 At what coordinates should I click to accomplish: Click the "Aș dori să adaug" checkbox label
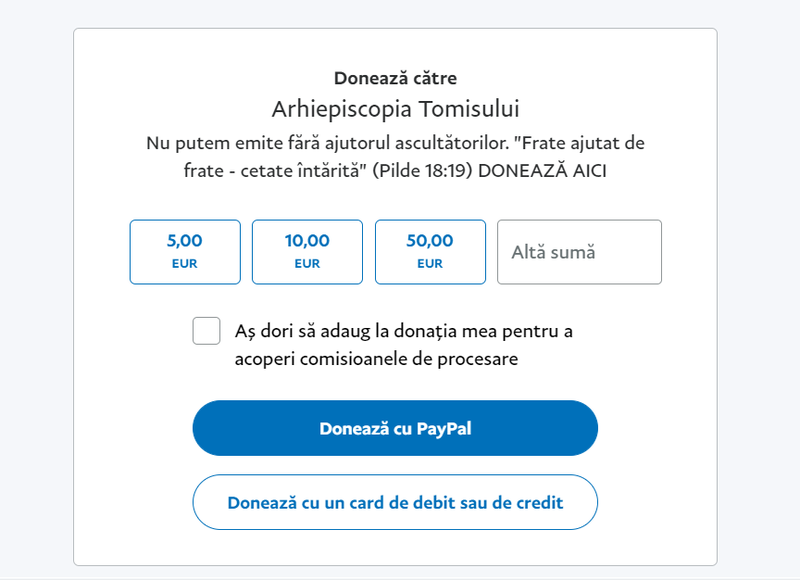(x=403, y=331)
